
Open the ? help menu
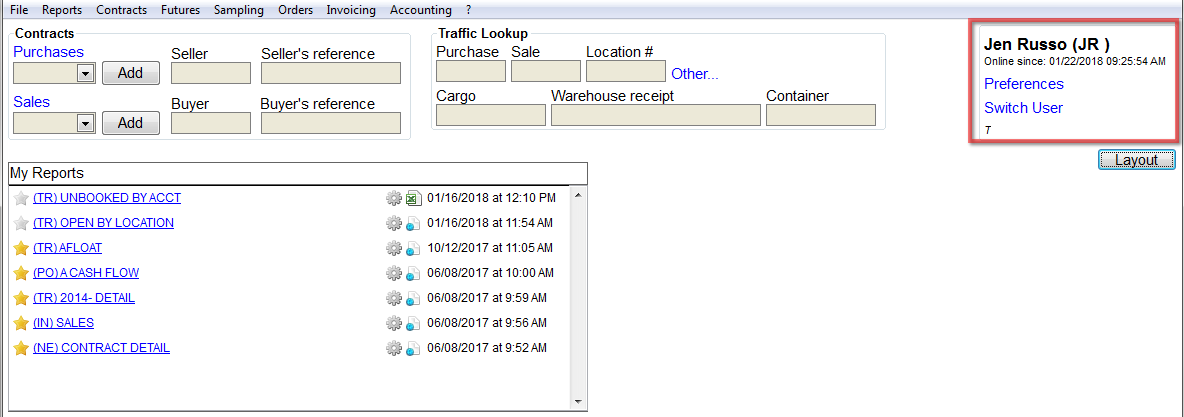pyautogui.click(x=468, y=10)
